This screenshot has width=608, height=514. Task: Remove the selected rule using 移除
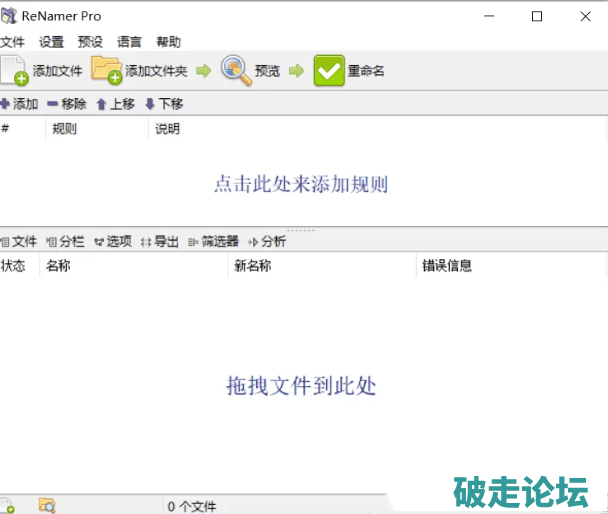(67, 104)
